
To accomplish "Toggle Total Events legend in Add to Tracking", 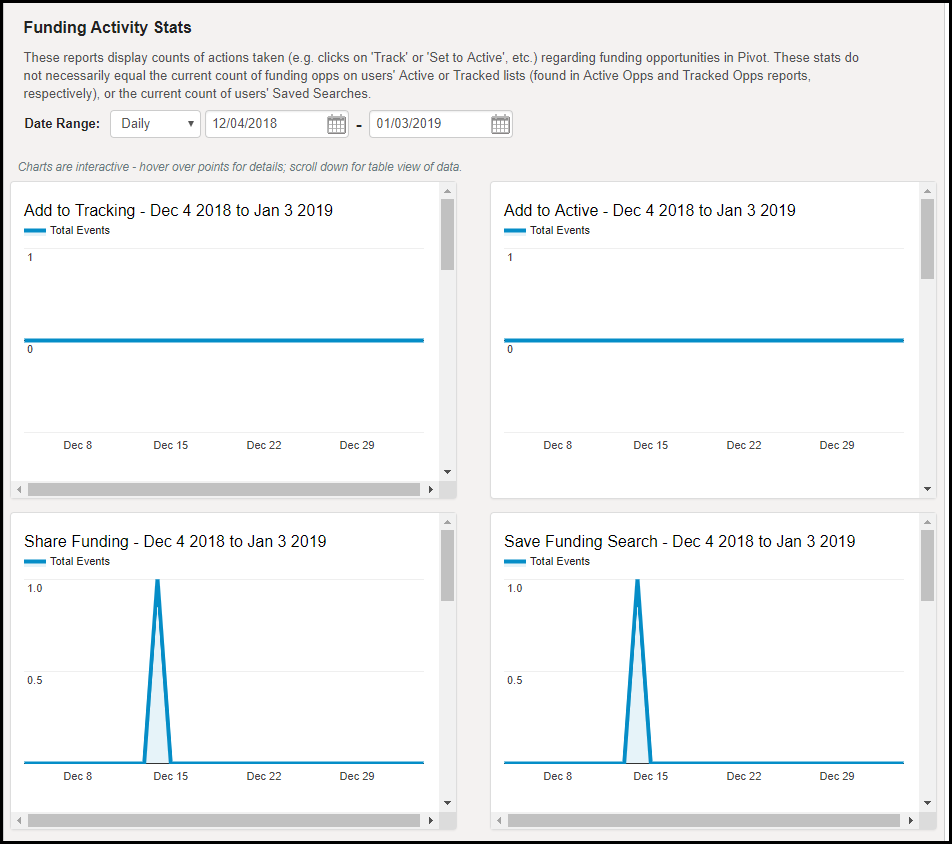I will pyautogui.click(x=68, y=231).
